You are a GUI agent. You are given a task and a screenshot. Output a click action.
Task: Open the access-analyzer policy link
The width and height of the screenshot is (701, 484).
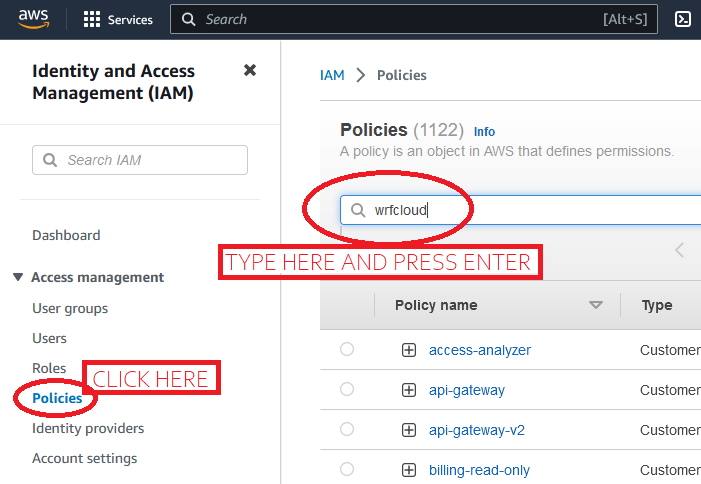point(480,350)
